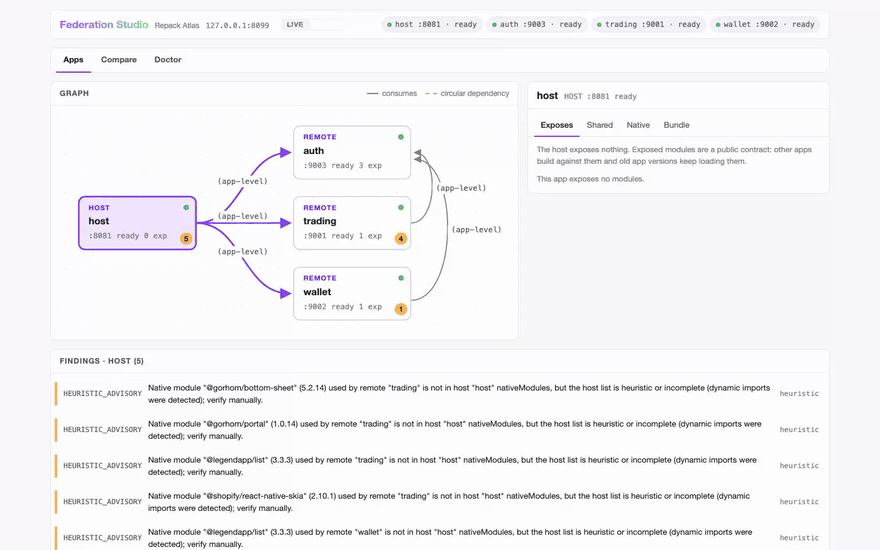Image resolution: width=880 pixels, height=550 pixels.
Task: Click the orange 5 badge on host node
Action: pyautogui.click(x=186, y=239)
